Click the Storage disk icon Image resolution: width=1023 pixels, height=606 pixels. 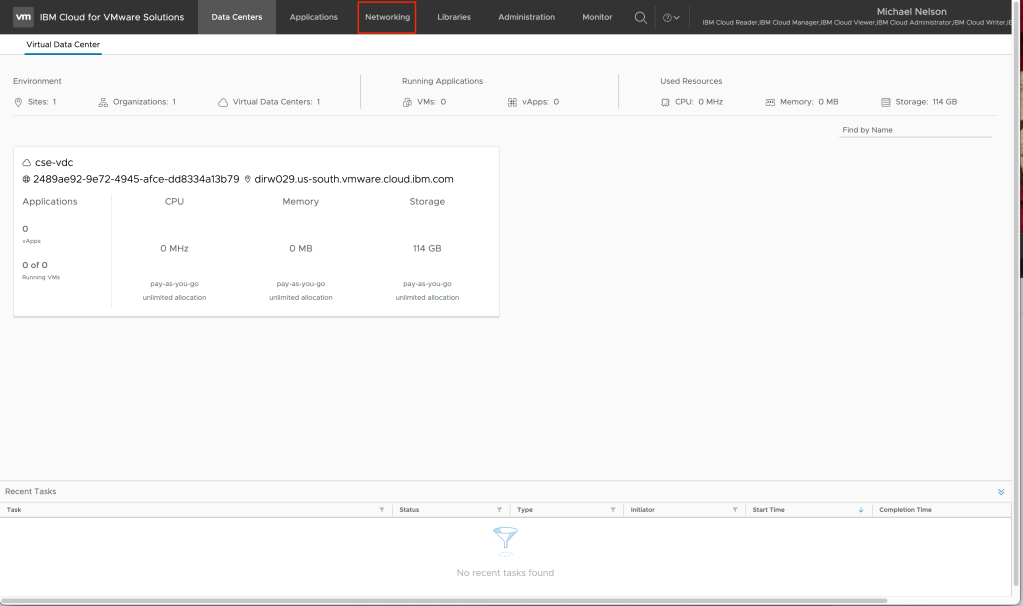(886, 102)
